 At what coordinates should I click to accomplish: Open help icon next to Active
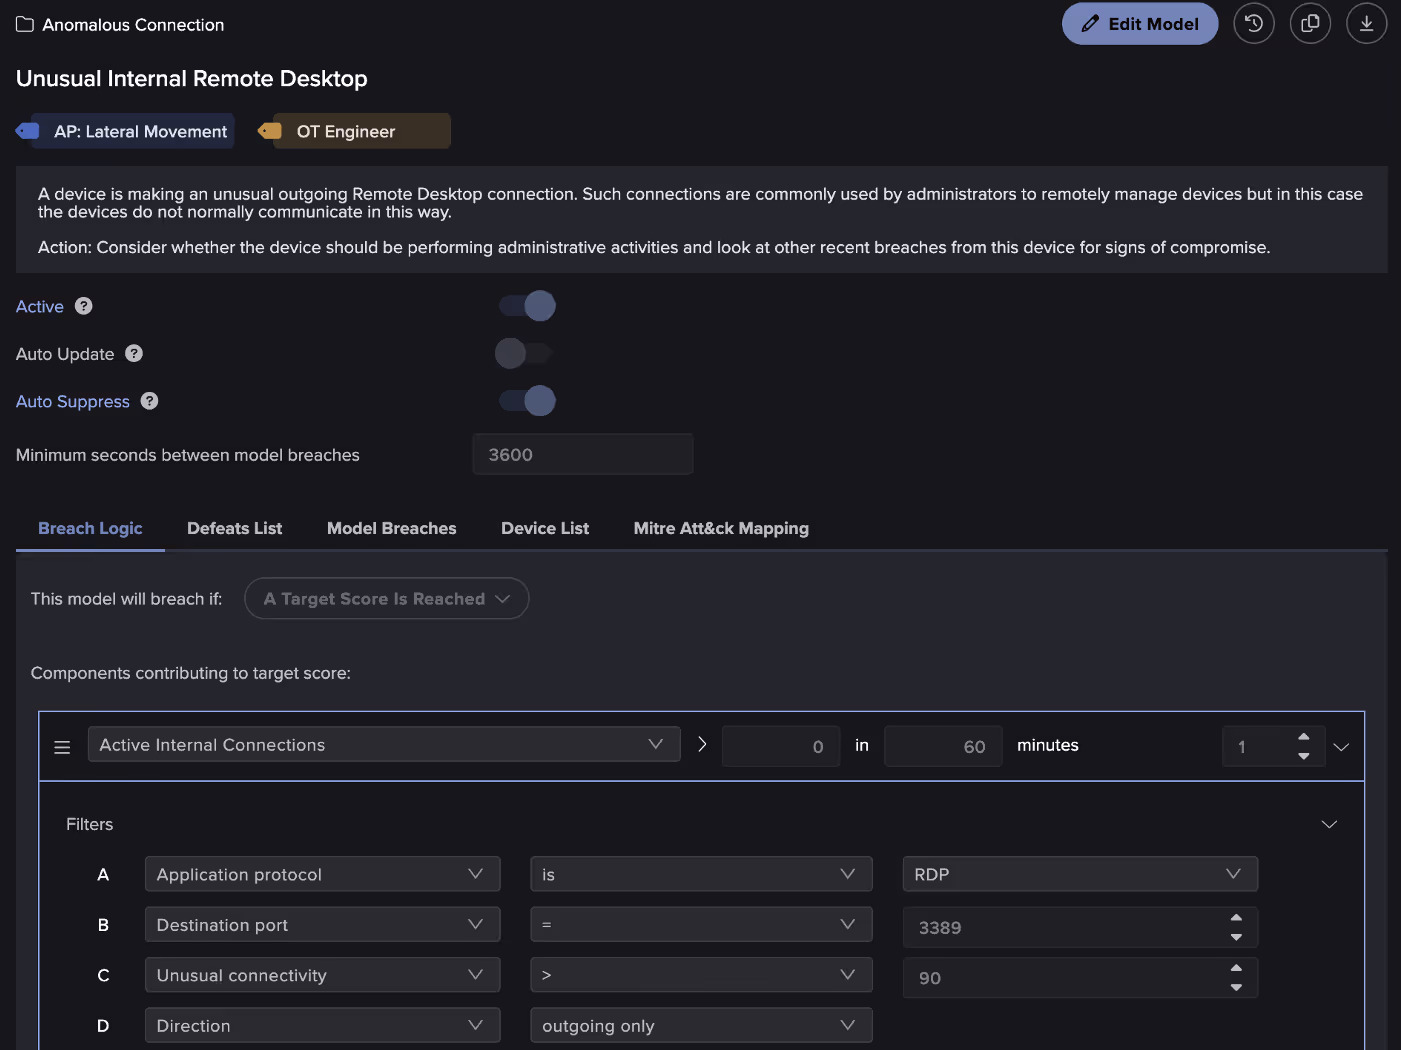[84, 306]
